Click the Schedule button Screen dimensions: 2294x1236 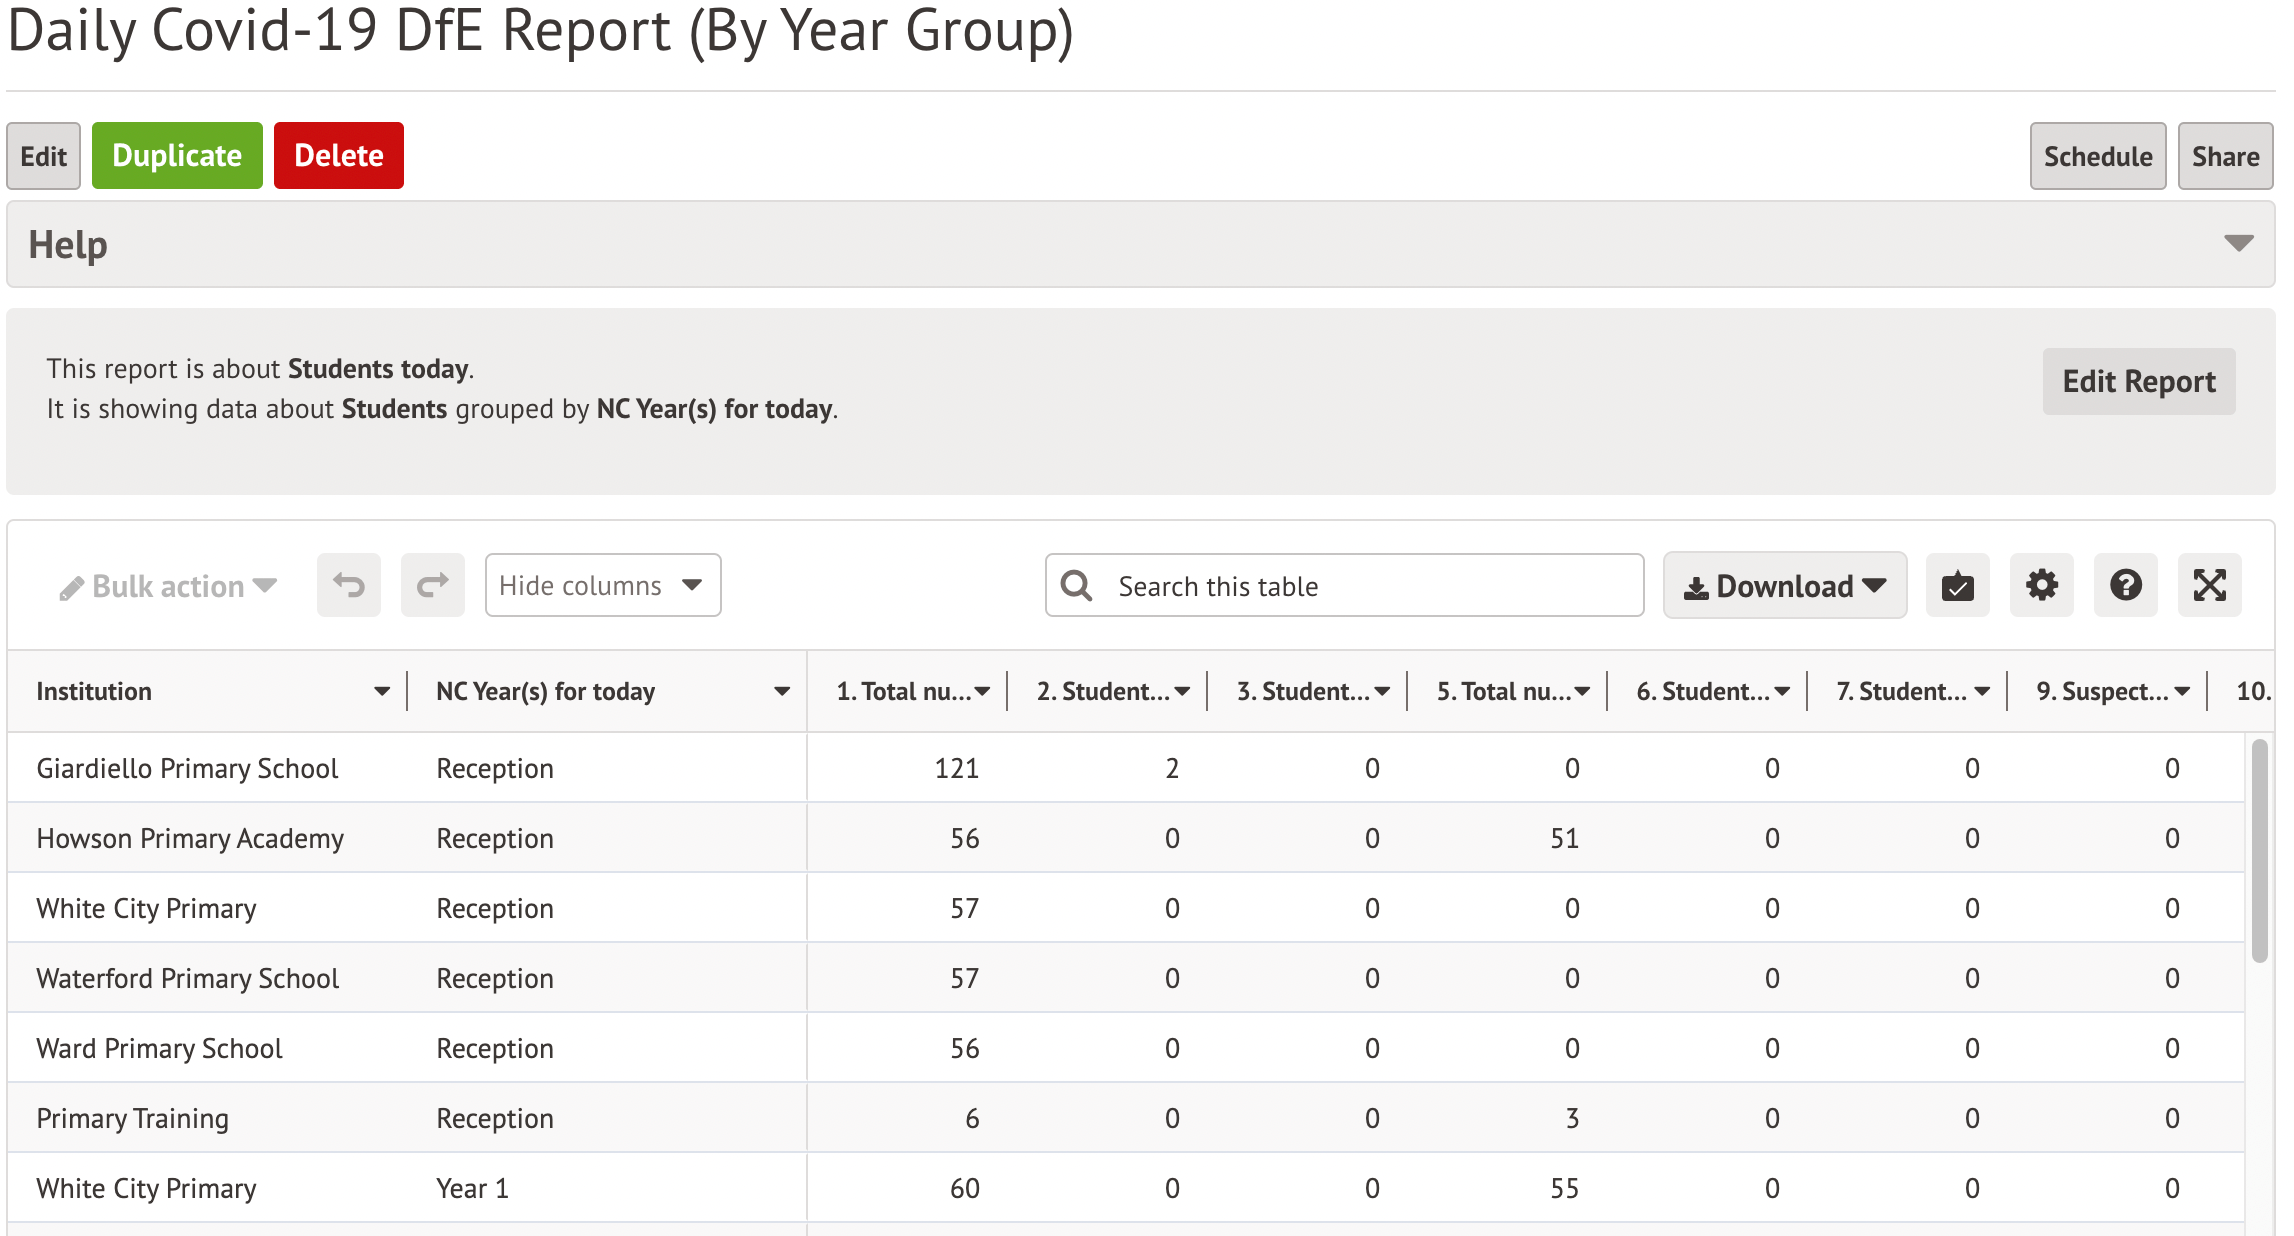click(2097, 156)
